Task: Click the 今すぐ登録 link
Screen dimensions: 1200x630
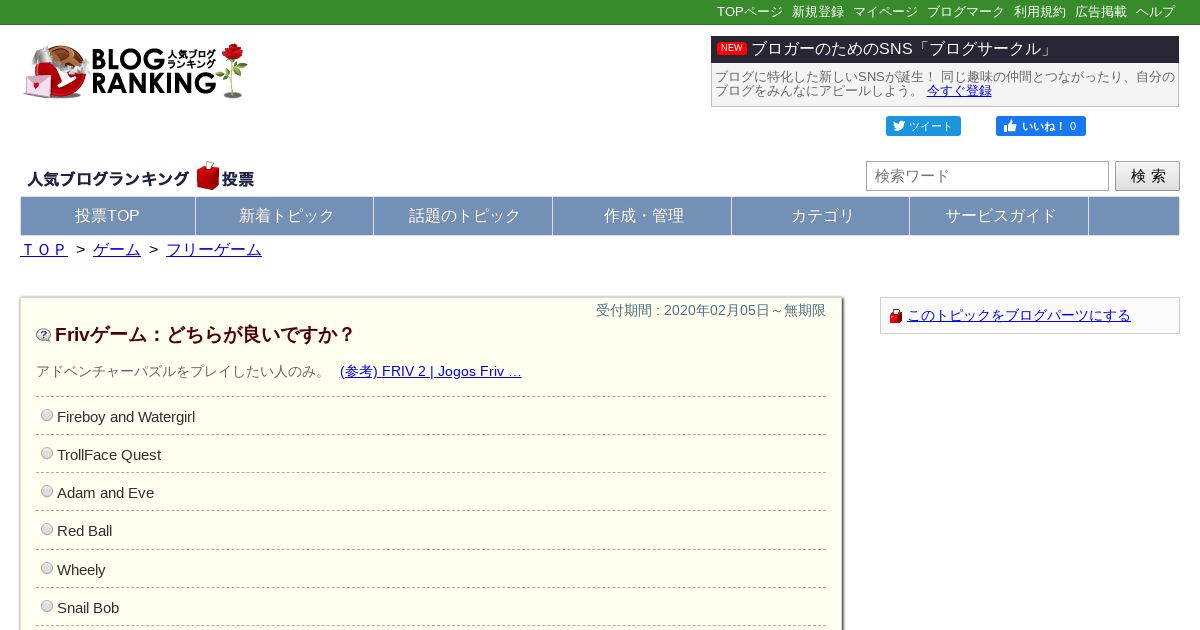Action: pos(959,91)
